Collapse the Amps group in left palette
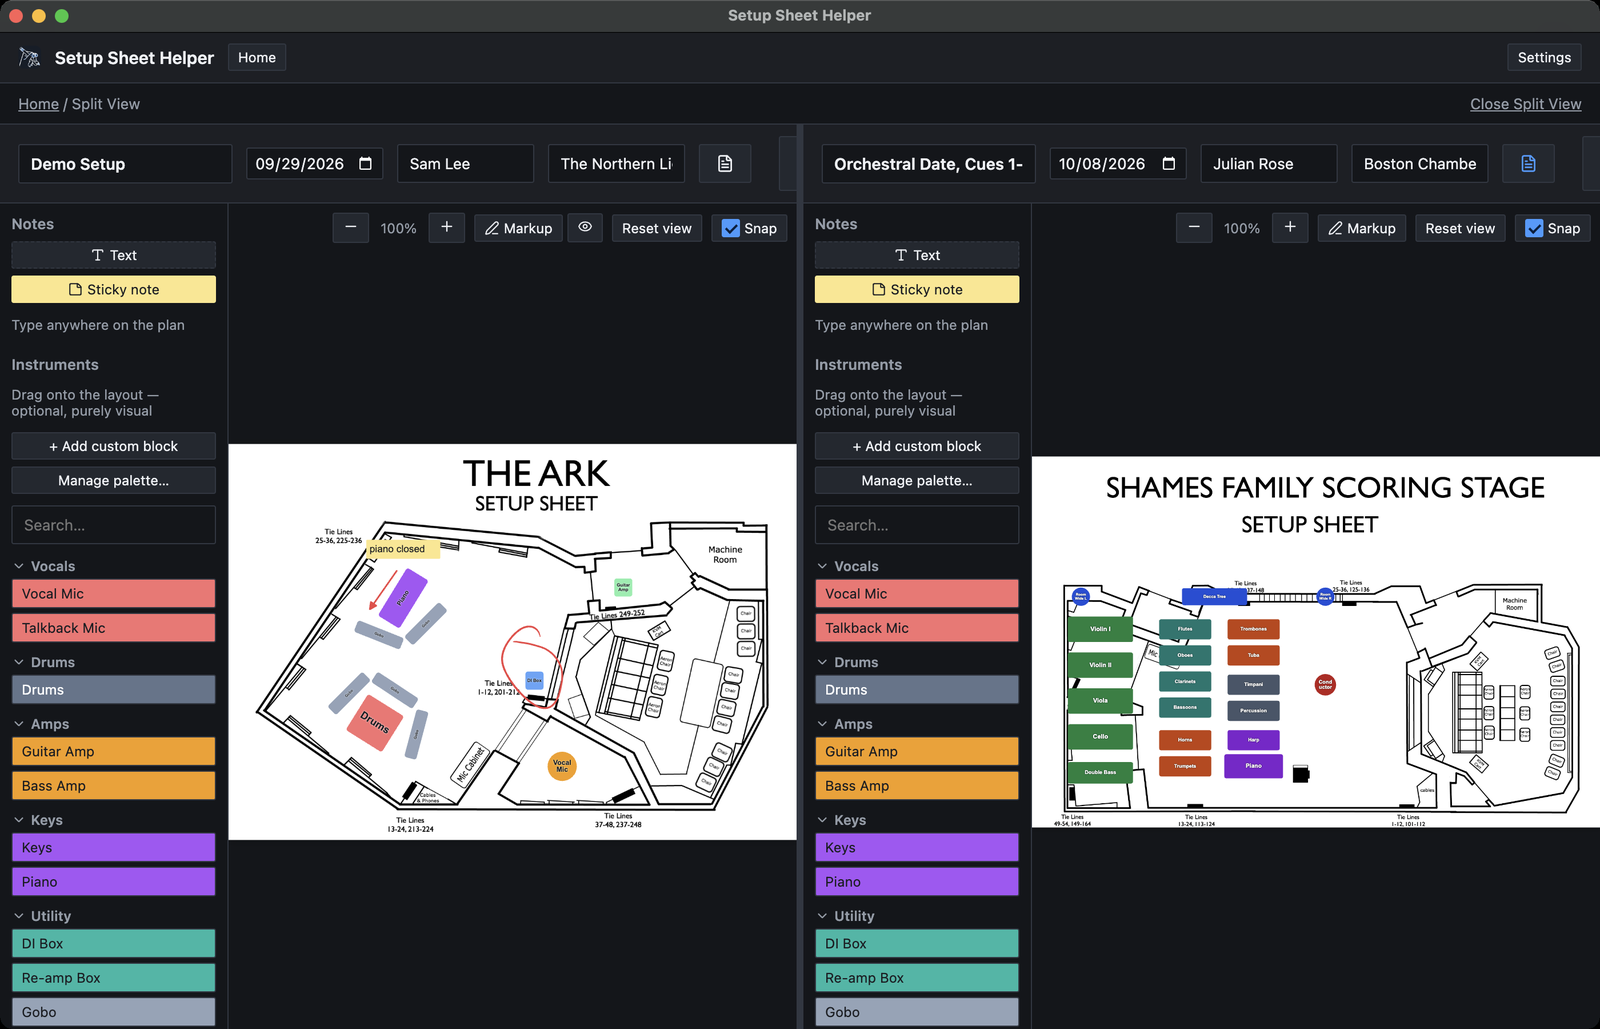The width and height of the screenshot is (1600, 1029). (19, 724)
